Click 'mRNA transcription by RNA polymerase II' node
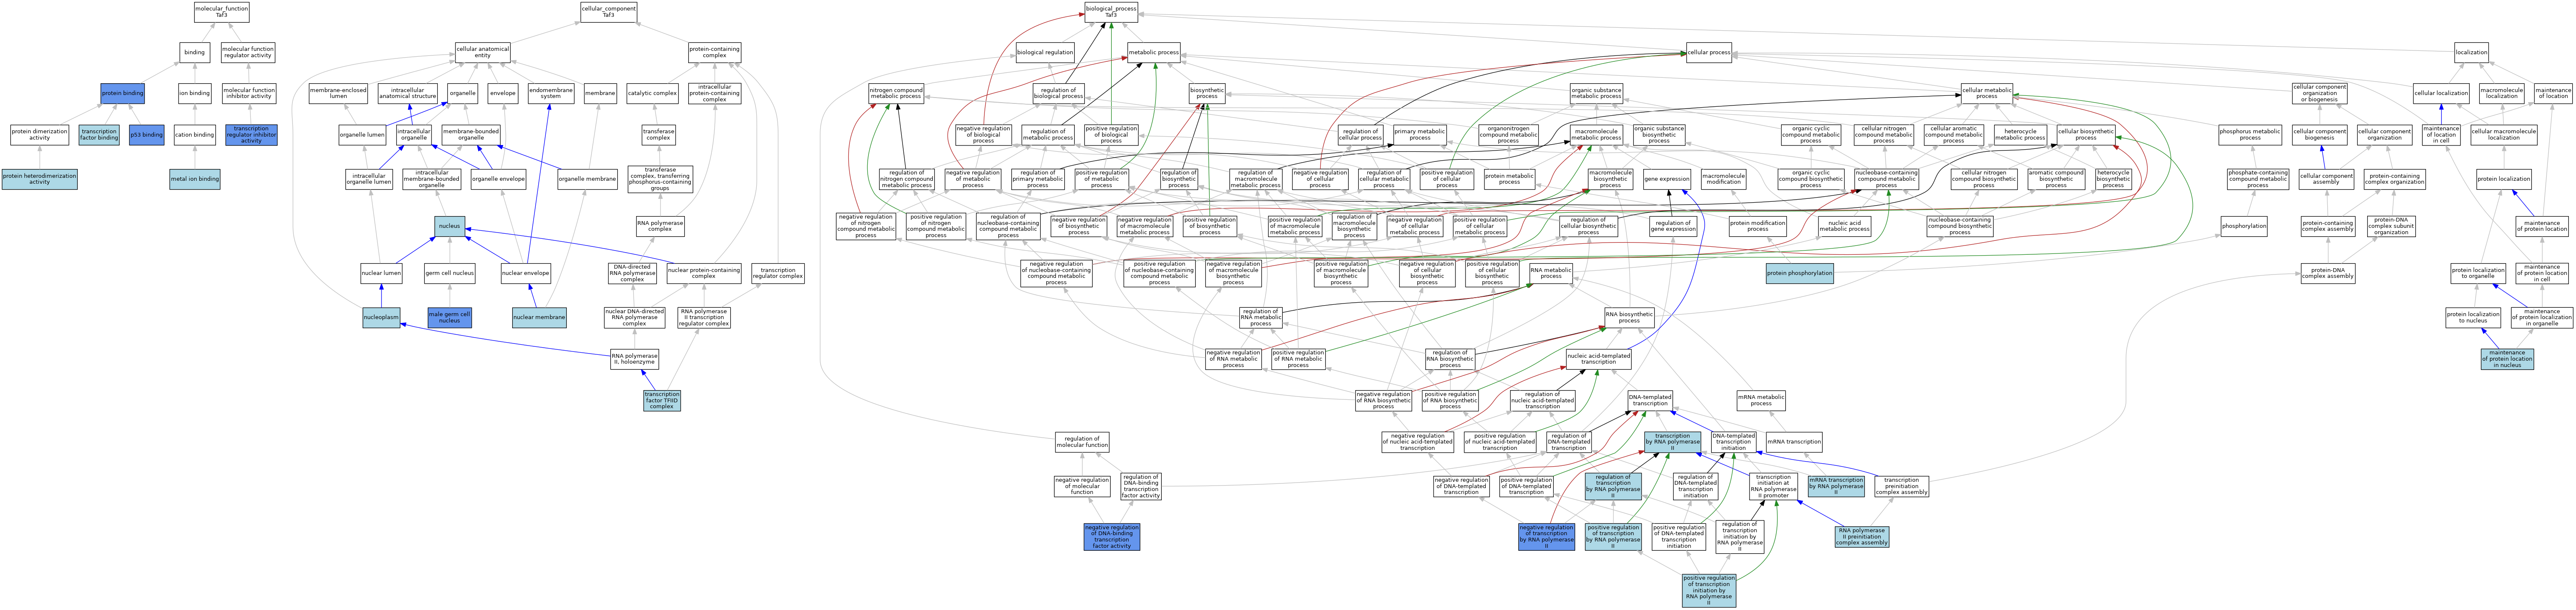 [1836, 486]
